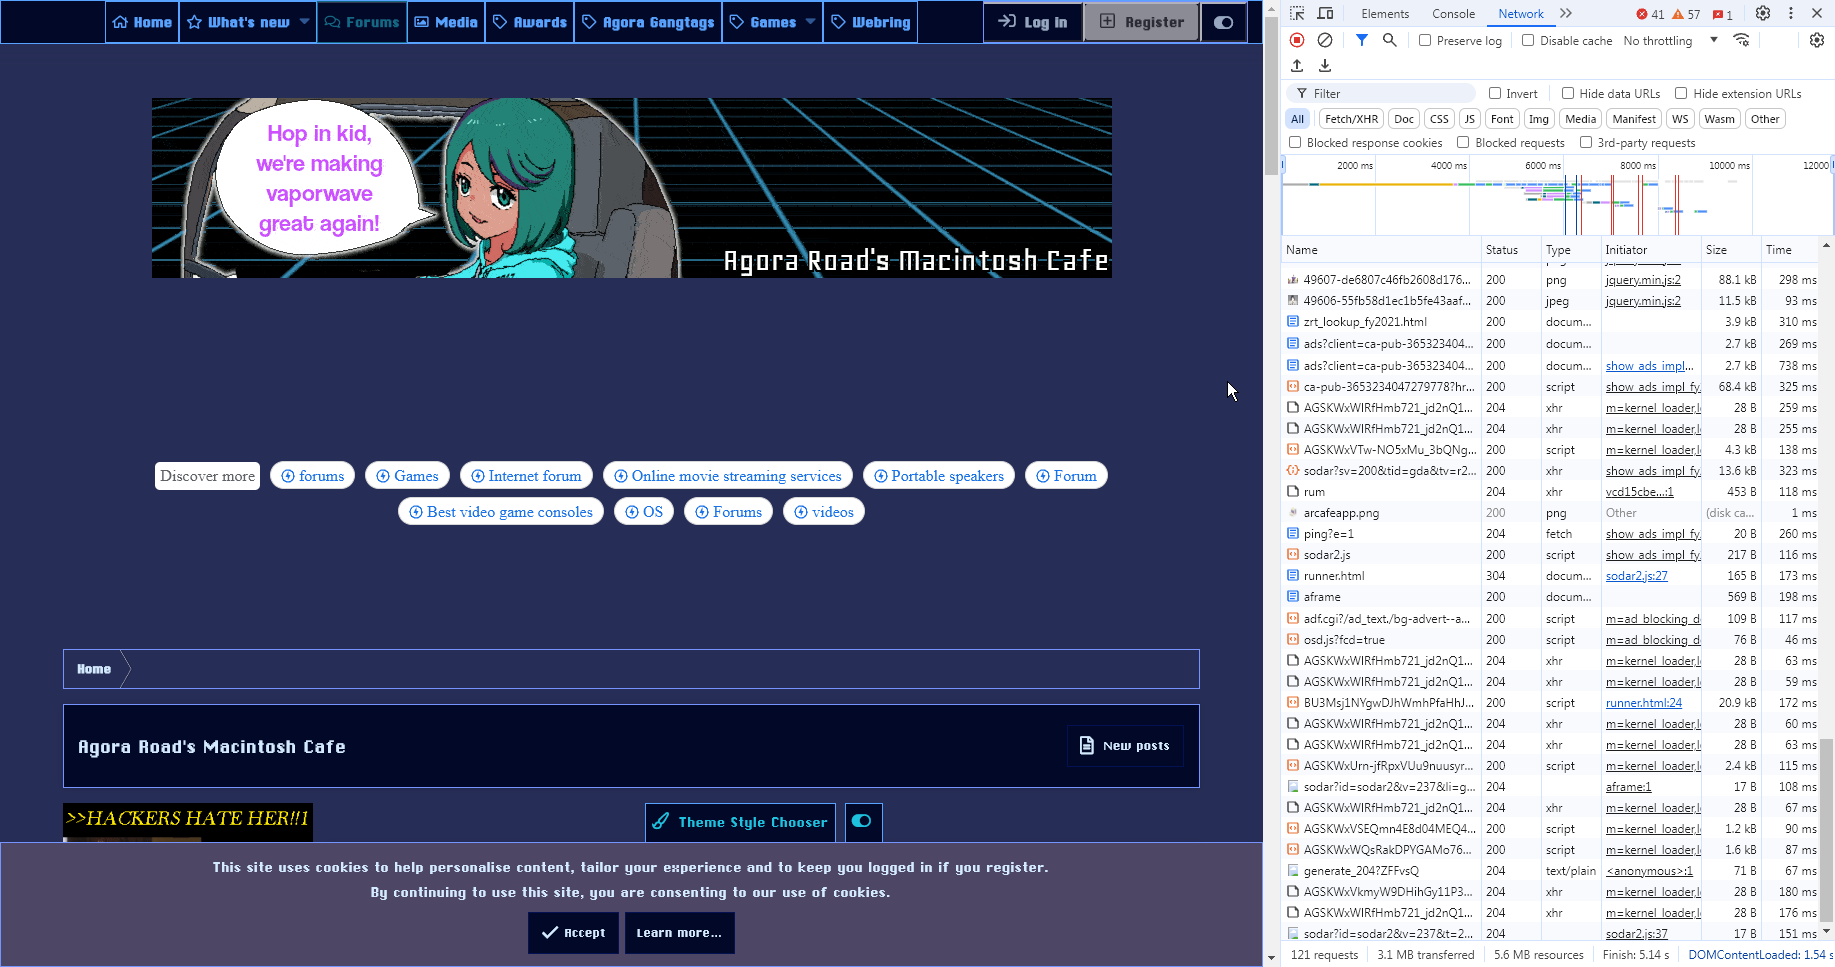
Task: Stop recording the network log
Action: (x=1296, y=40)
